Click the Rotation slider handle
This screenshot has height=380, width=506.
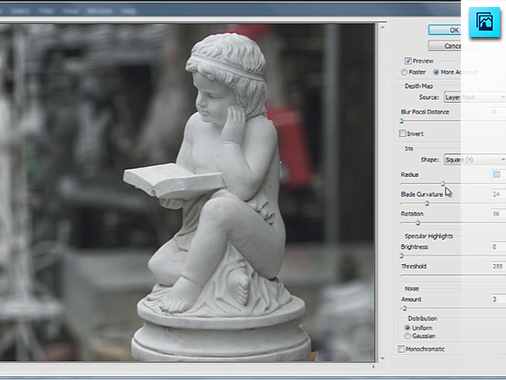pos(418,223)
